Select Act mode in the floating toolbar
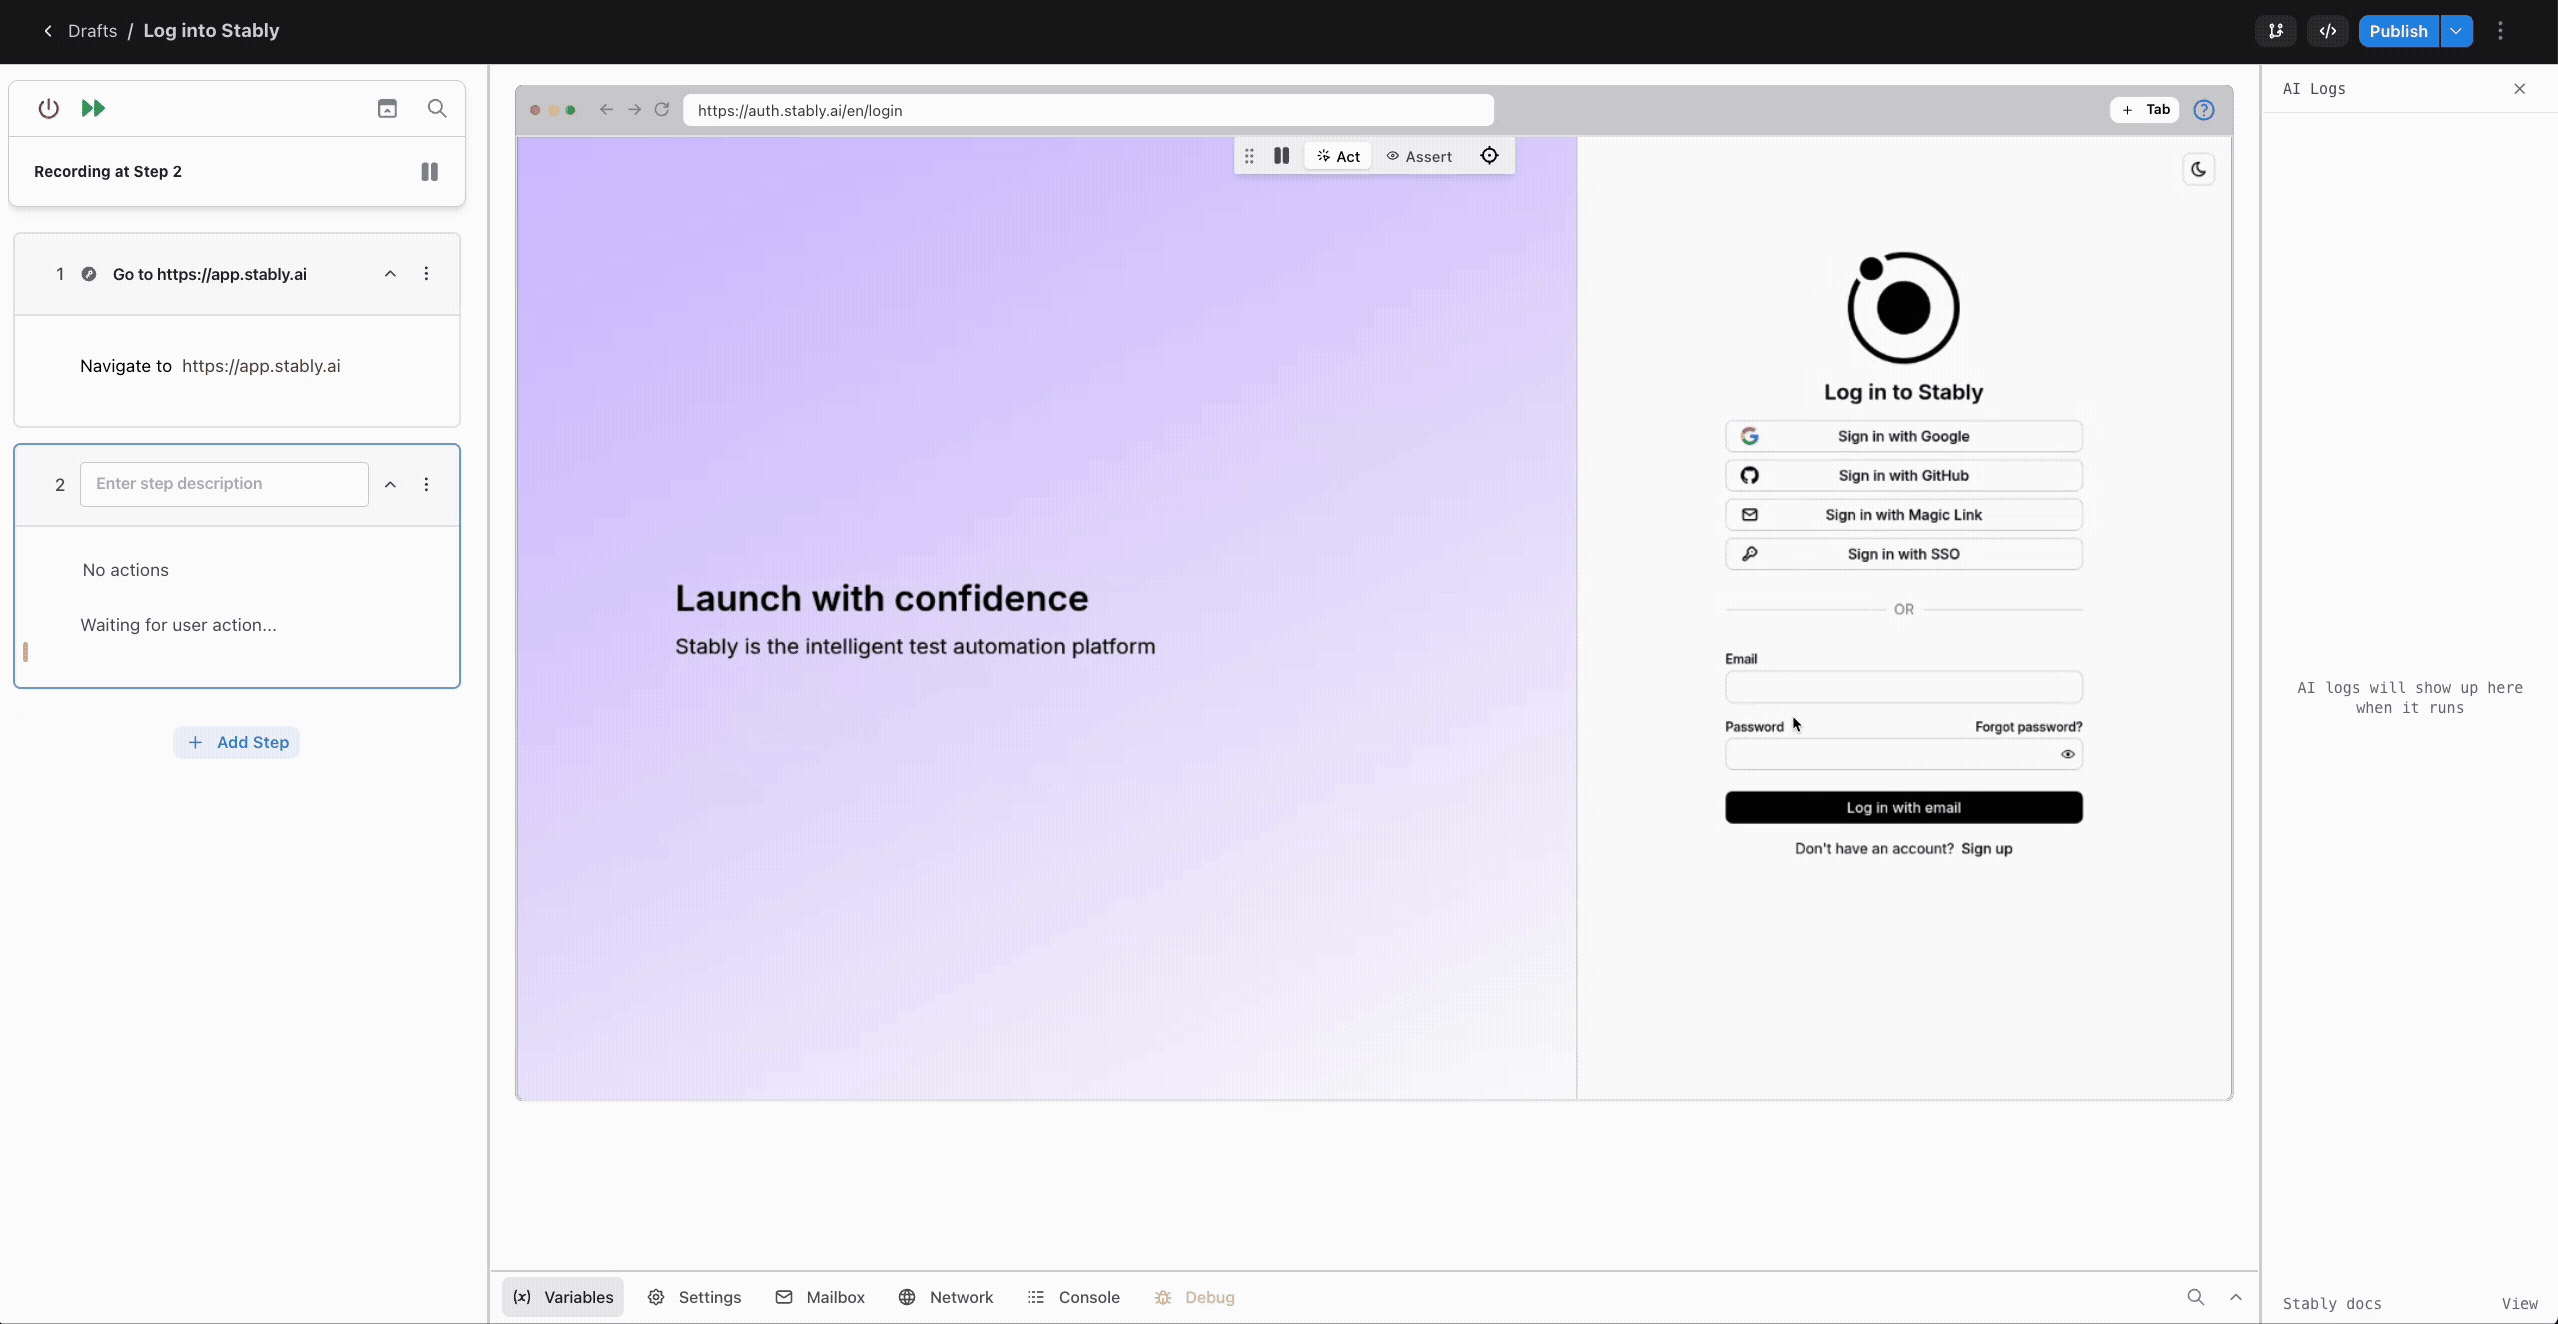 point(1337,156)
